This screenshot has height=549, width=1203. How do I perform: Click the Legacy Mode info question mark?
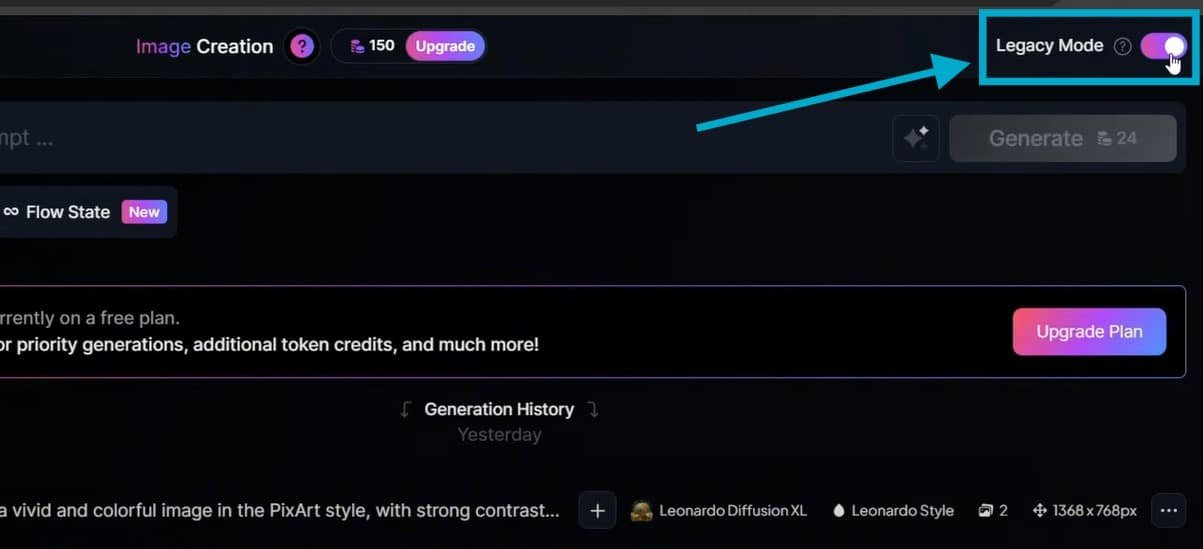click(x=1122, y=46)
